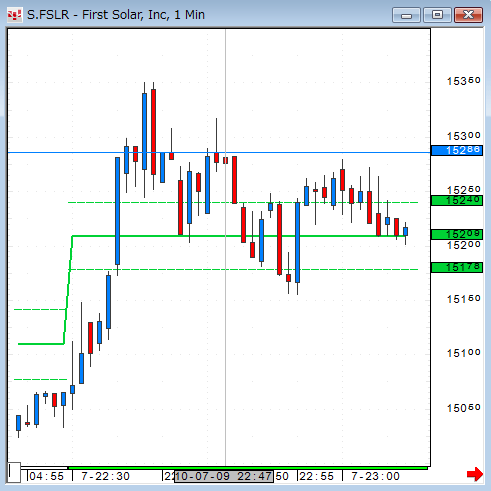Select the blue 15286 price label
Viewport: 491px width, 491px height.
(x=457, y=150)
